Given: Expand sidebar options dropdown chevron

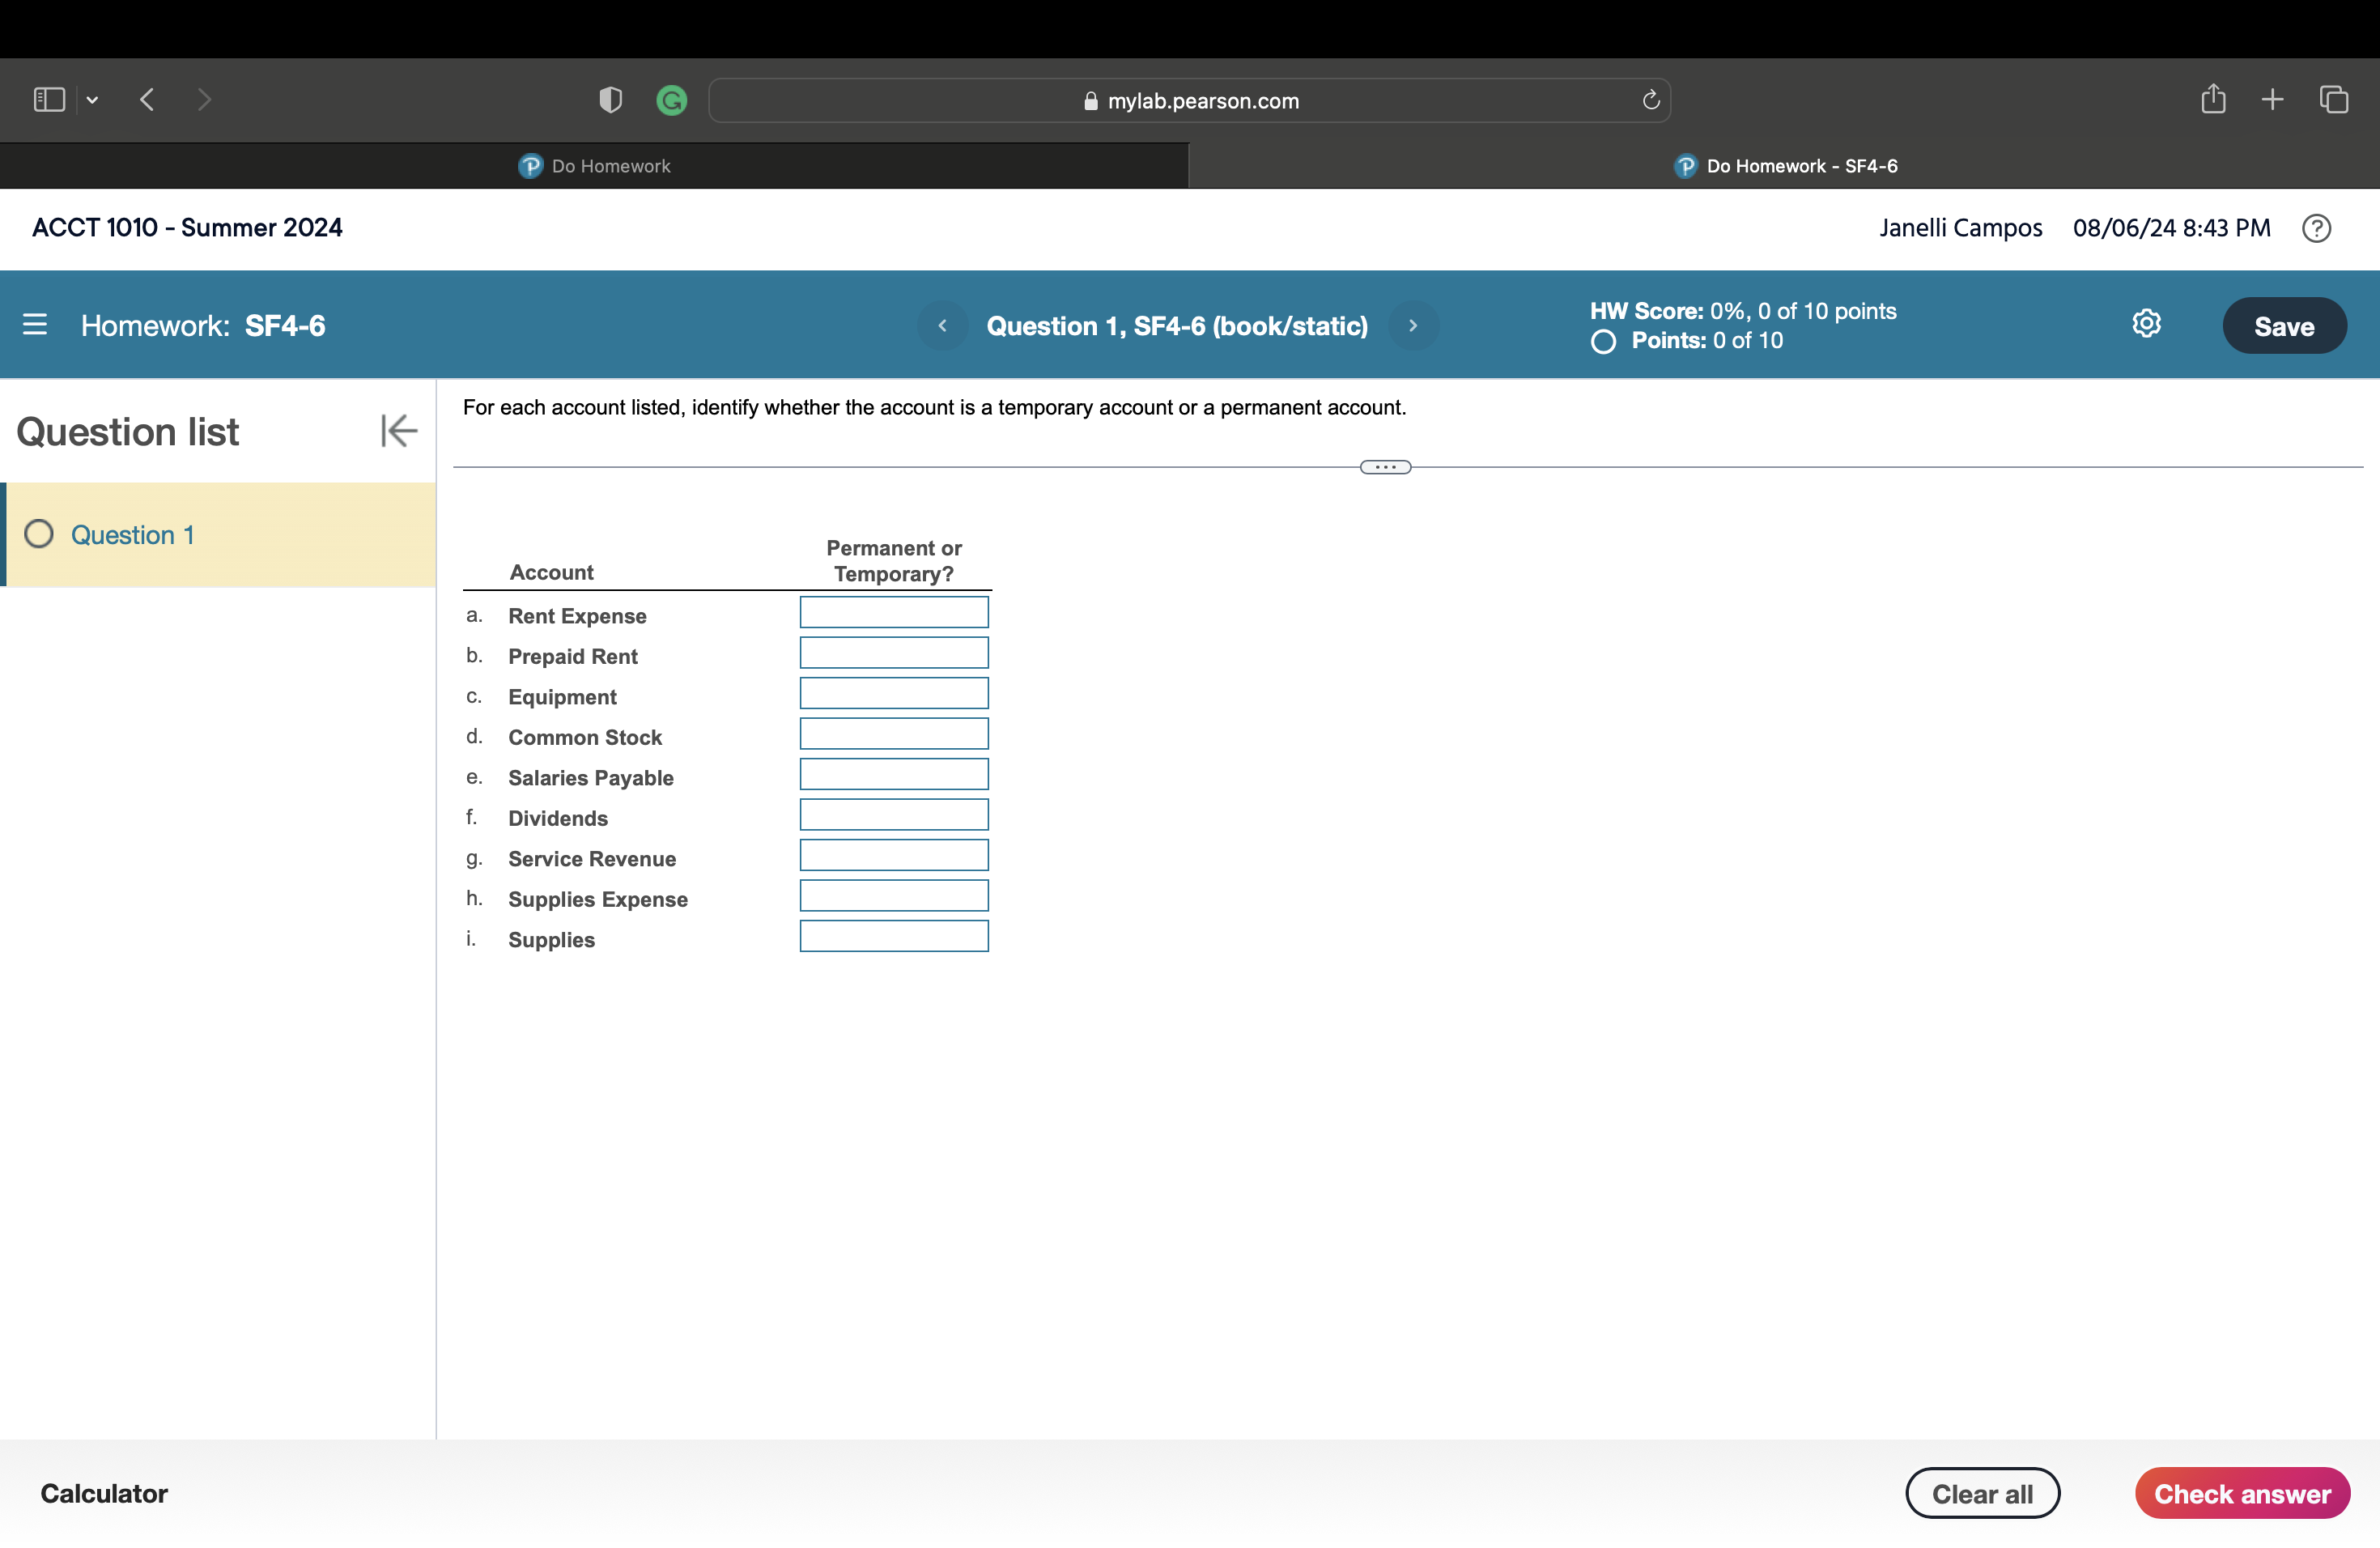Looking at the screenshot, I should point(92,100).
